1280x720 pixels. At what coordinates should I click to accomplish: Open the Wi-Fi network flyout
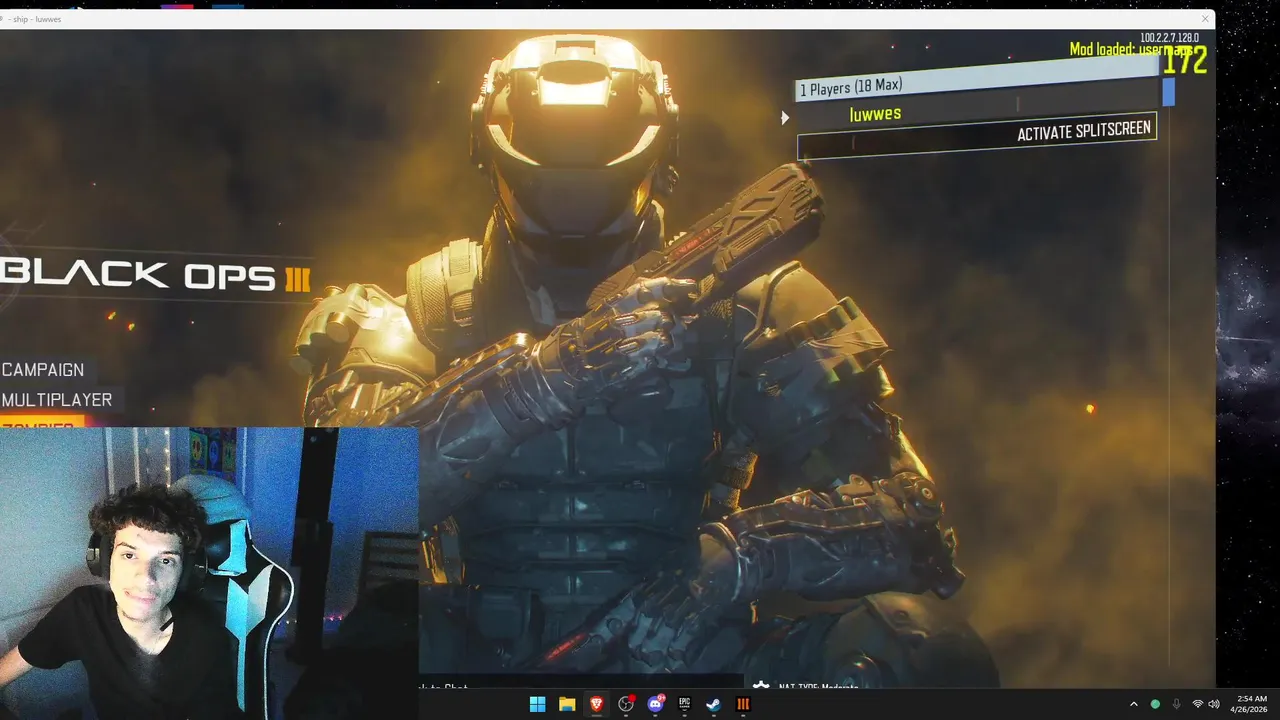(x=1198, y=704)
